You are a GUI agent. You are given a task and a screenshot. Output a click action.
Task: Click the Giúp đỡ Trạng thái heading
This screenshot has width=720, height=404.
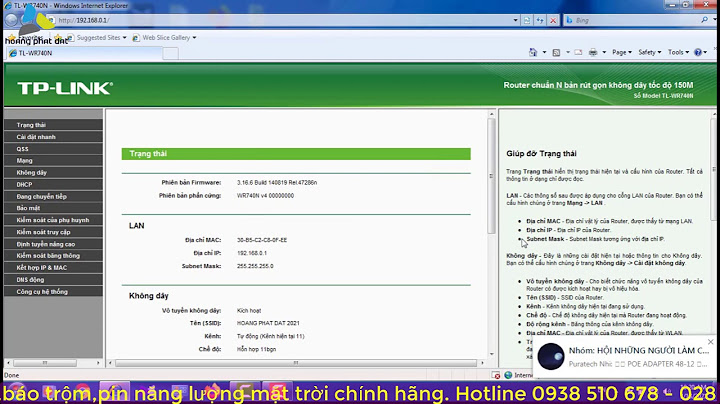tap(541, 154)
